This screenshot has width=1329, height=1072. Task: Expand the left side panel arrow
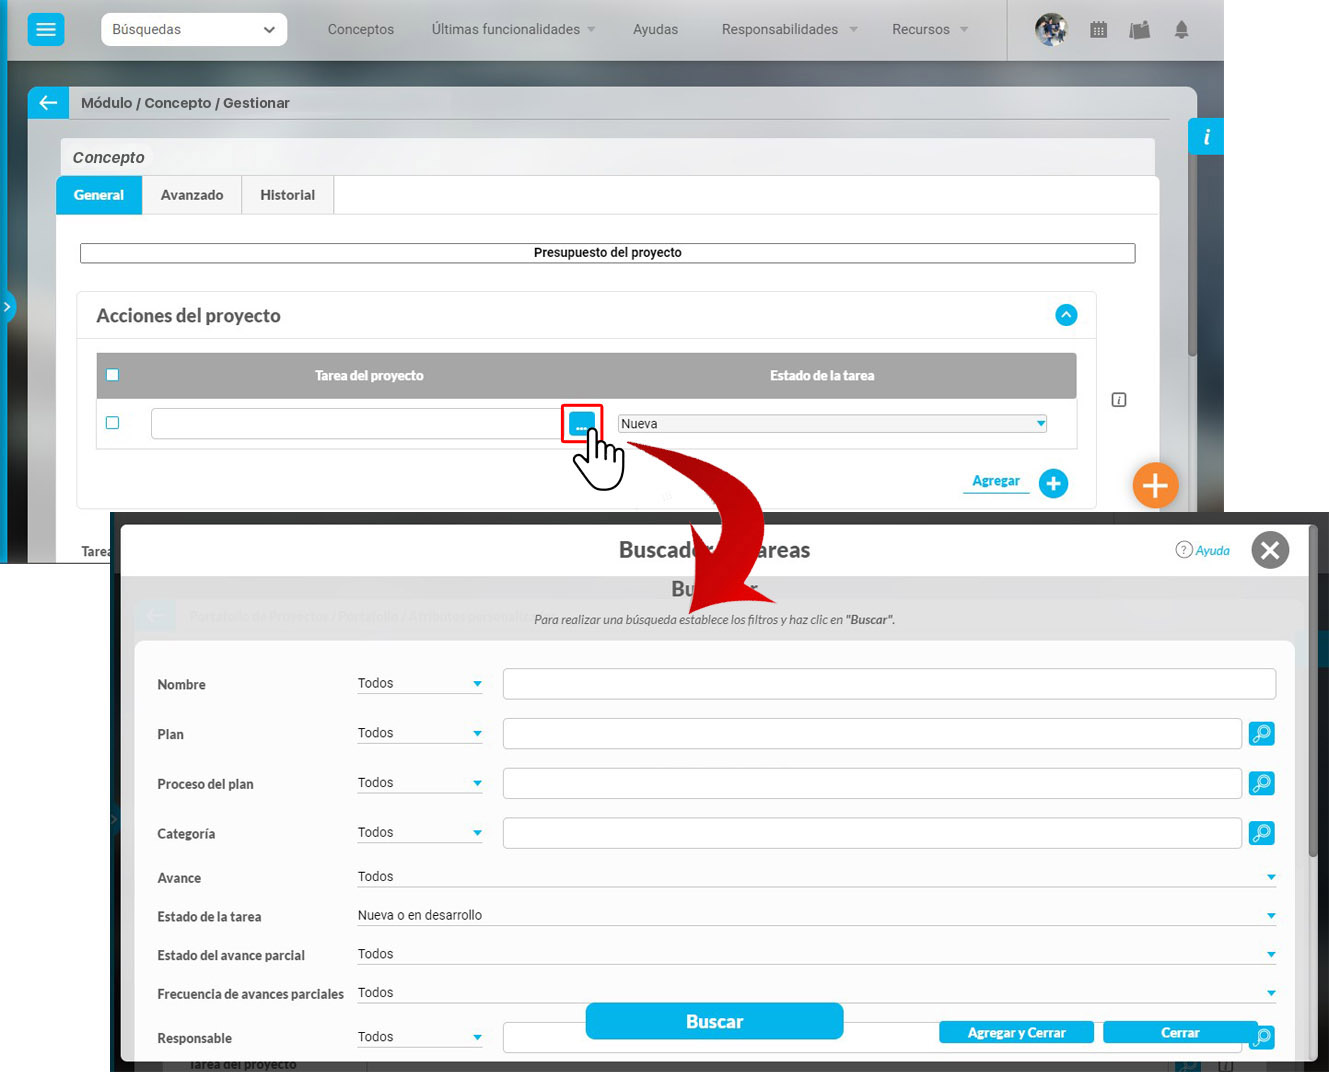point(7,307)
